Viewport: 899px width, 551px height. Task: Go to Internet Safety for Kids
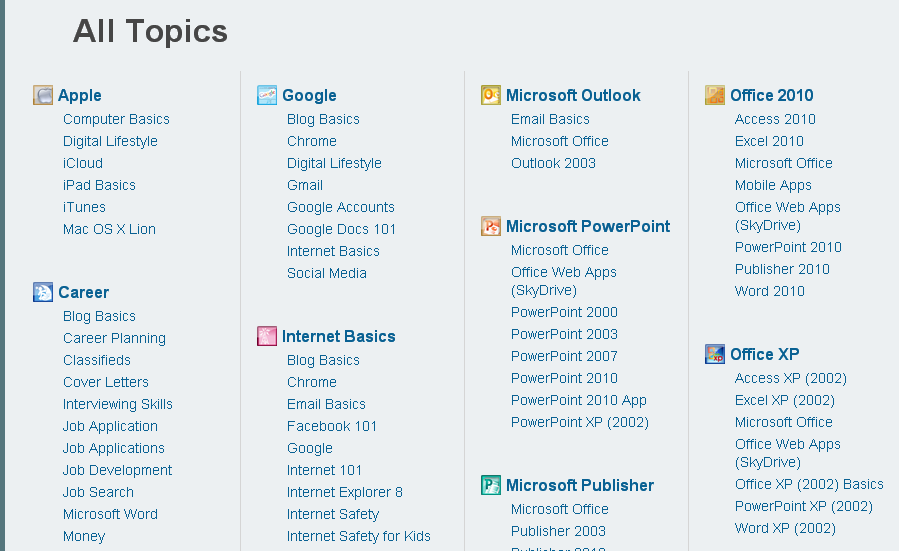tap(358, 536)
